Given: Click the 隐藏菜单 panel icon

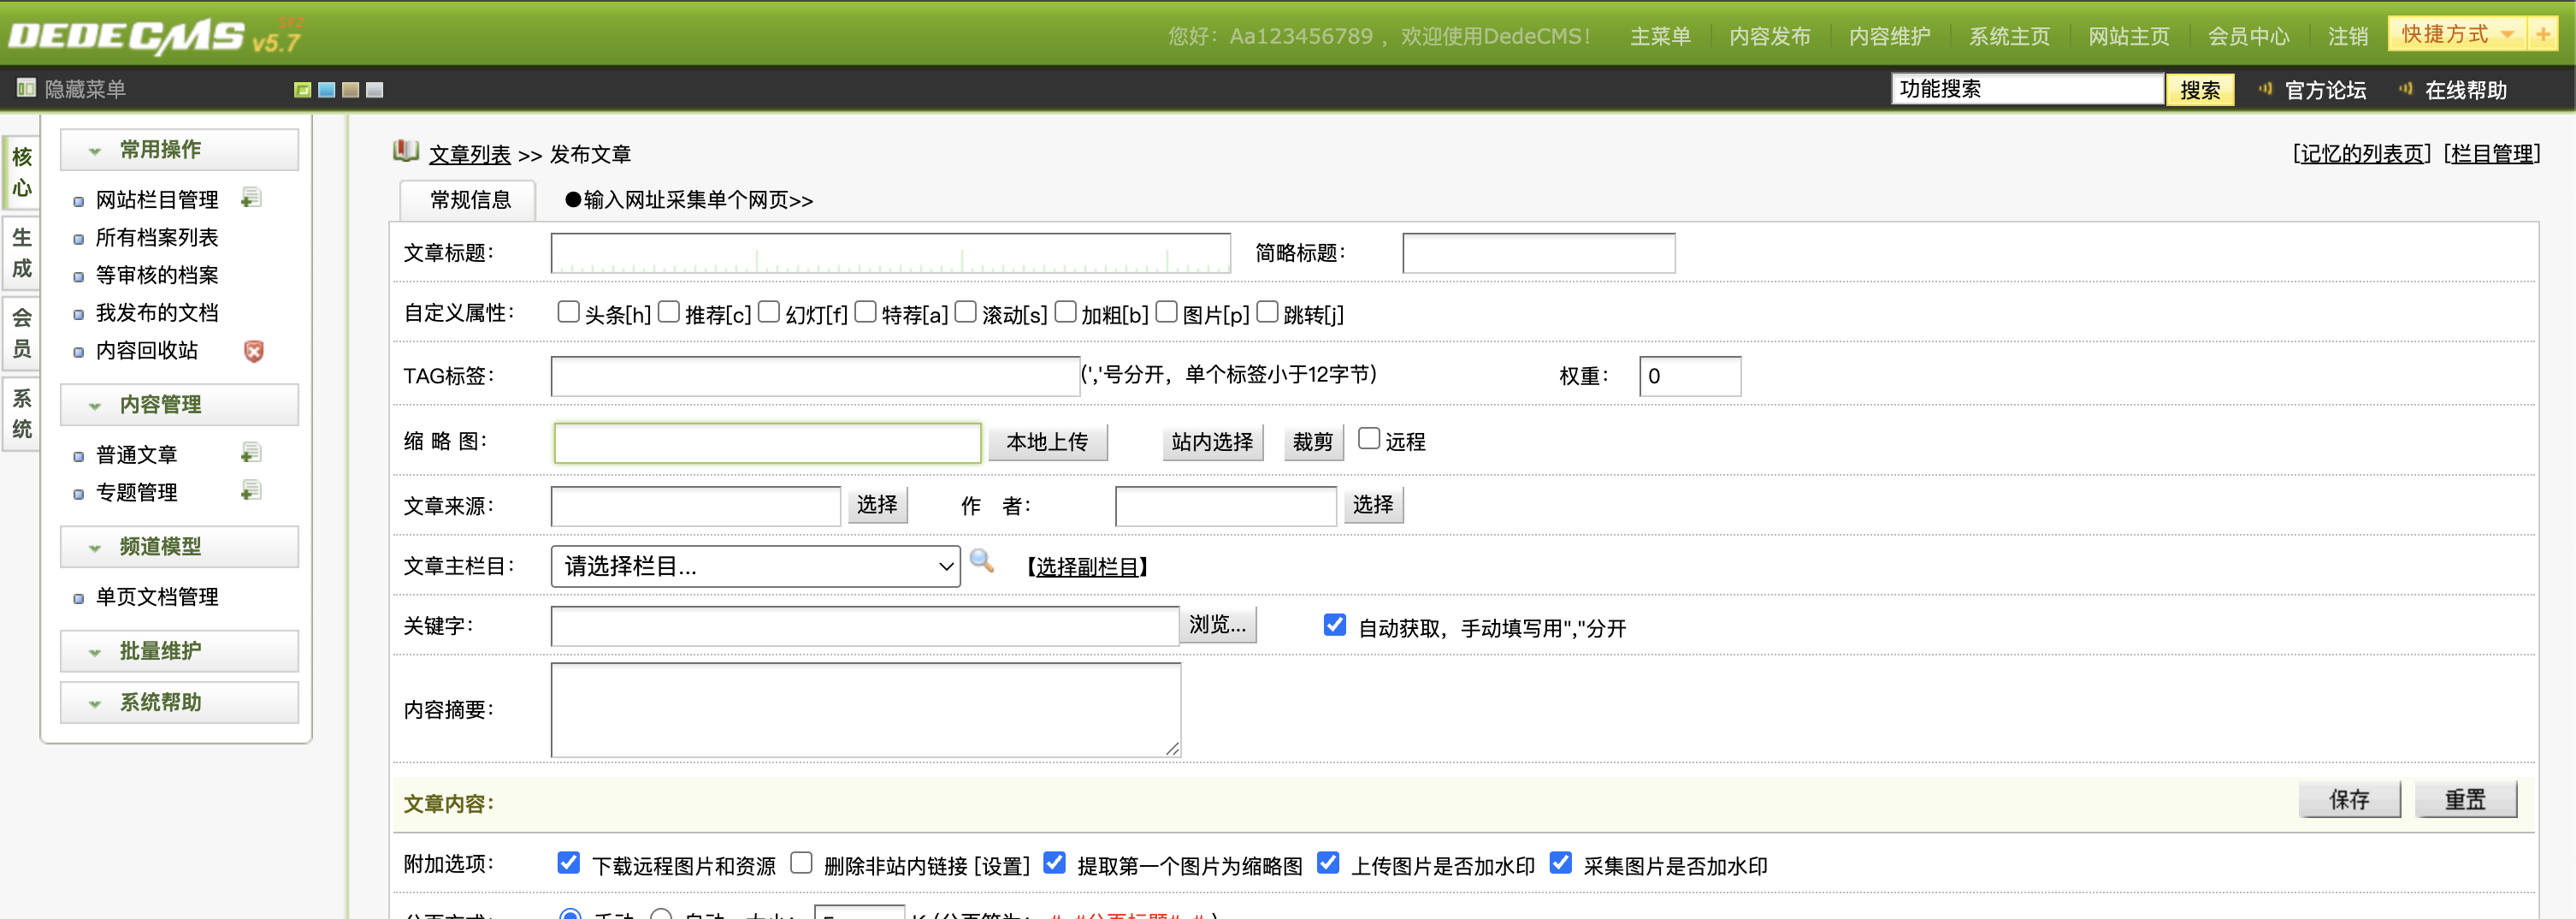Looking at the screenshot, I should click(26, 89).
